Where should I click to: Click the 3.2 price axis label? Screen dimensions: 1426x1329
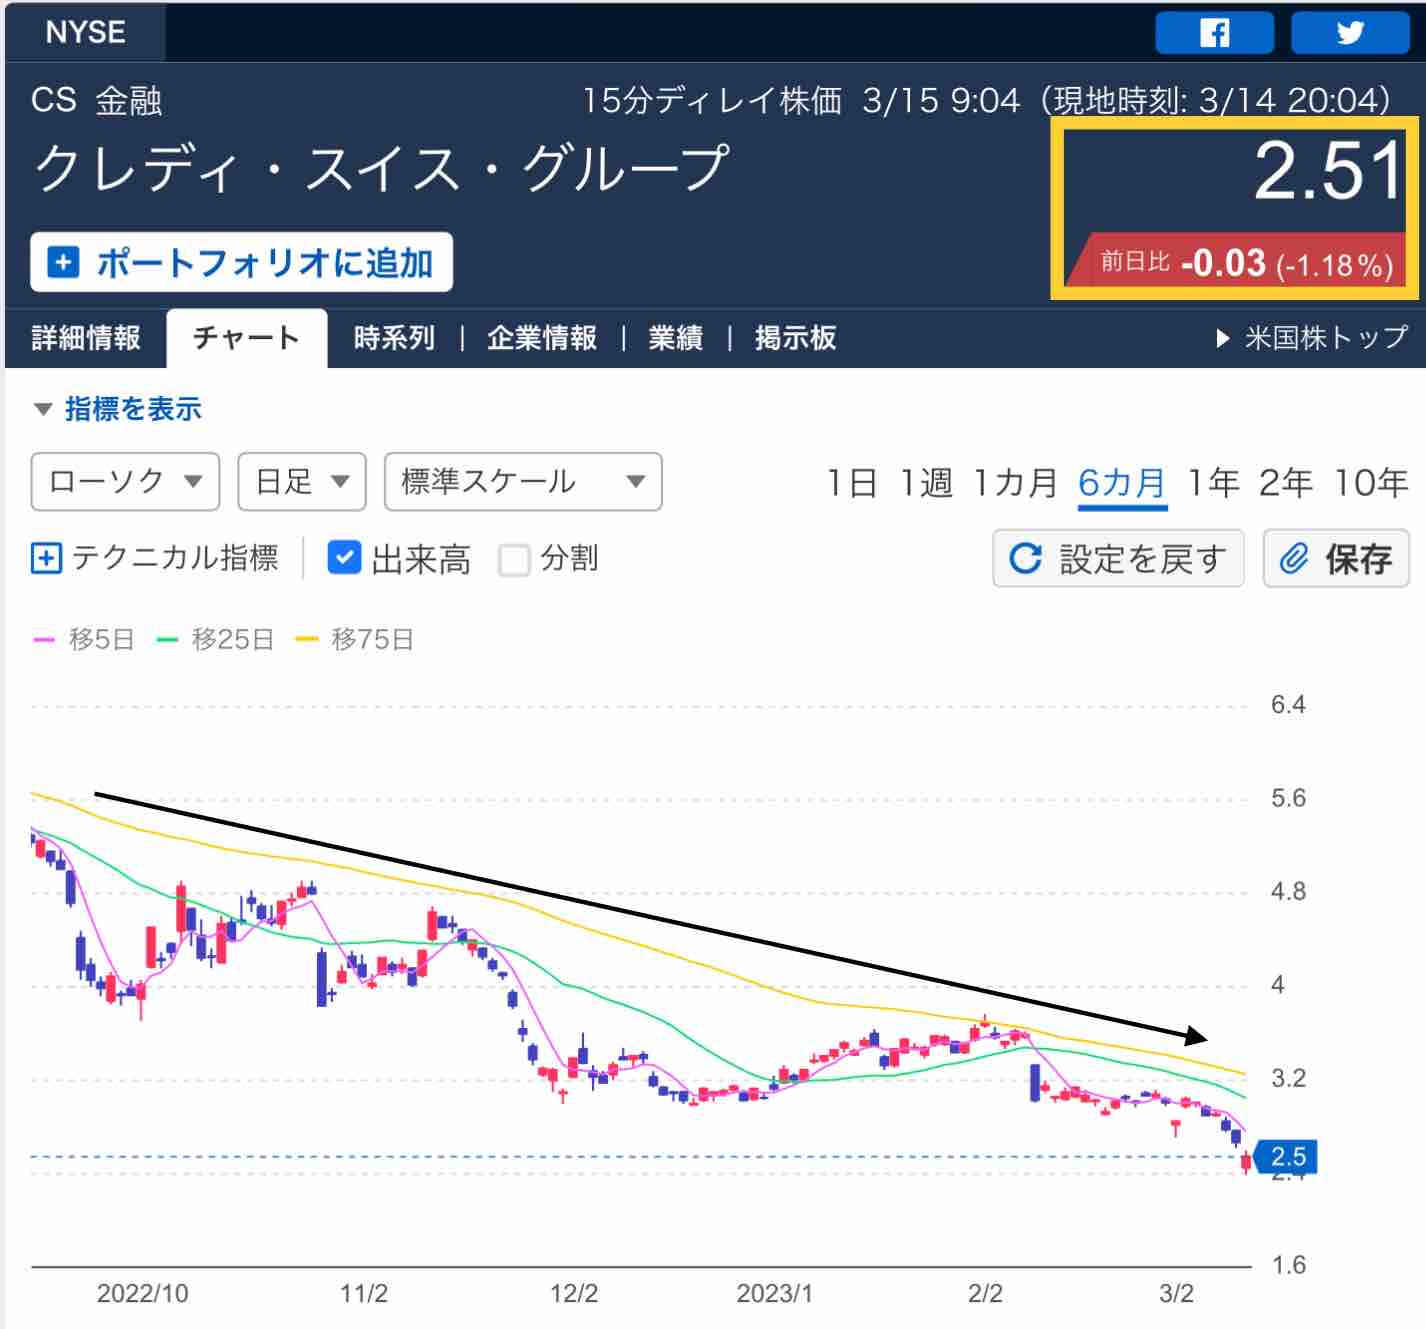pos(1288,1078)
